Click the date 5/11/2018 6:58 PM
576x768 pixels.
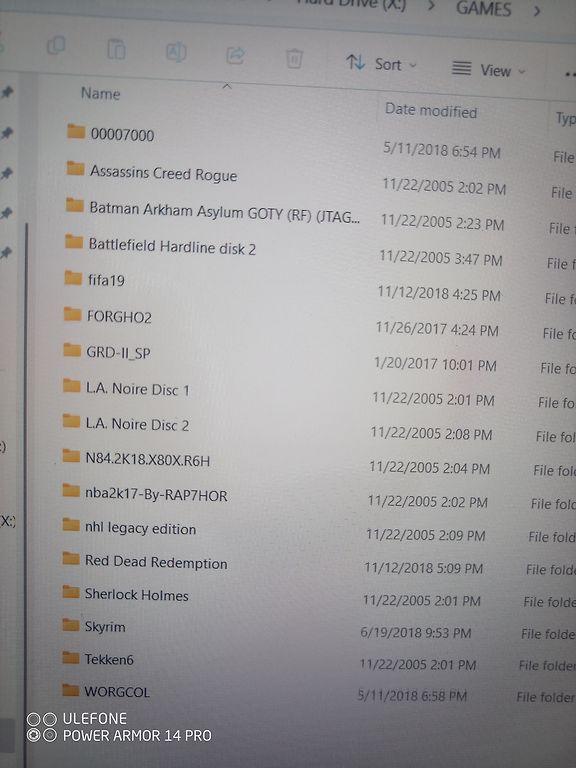tap(412, 695)
